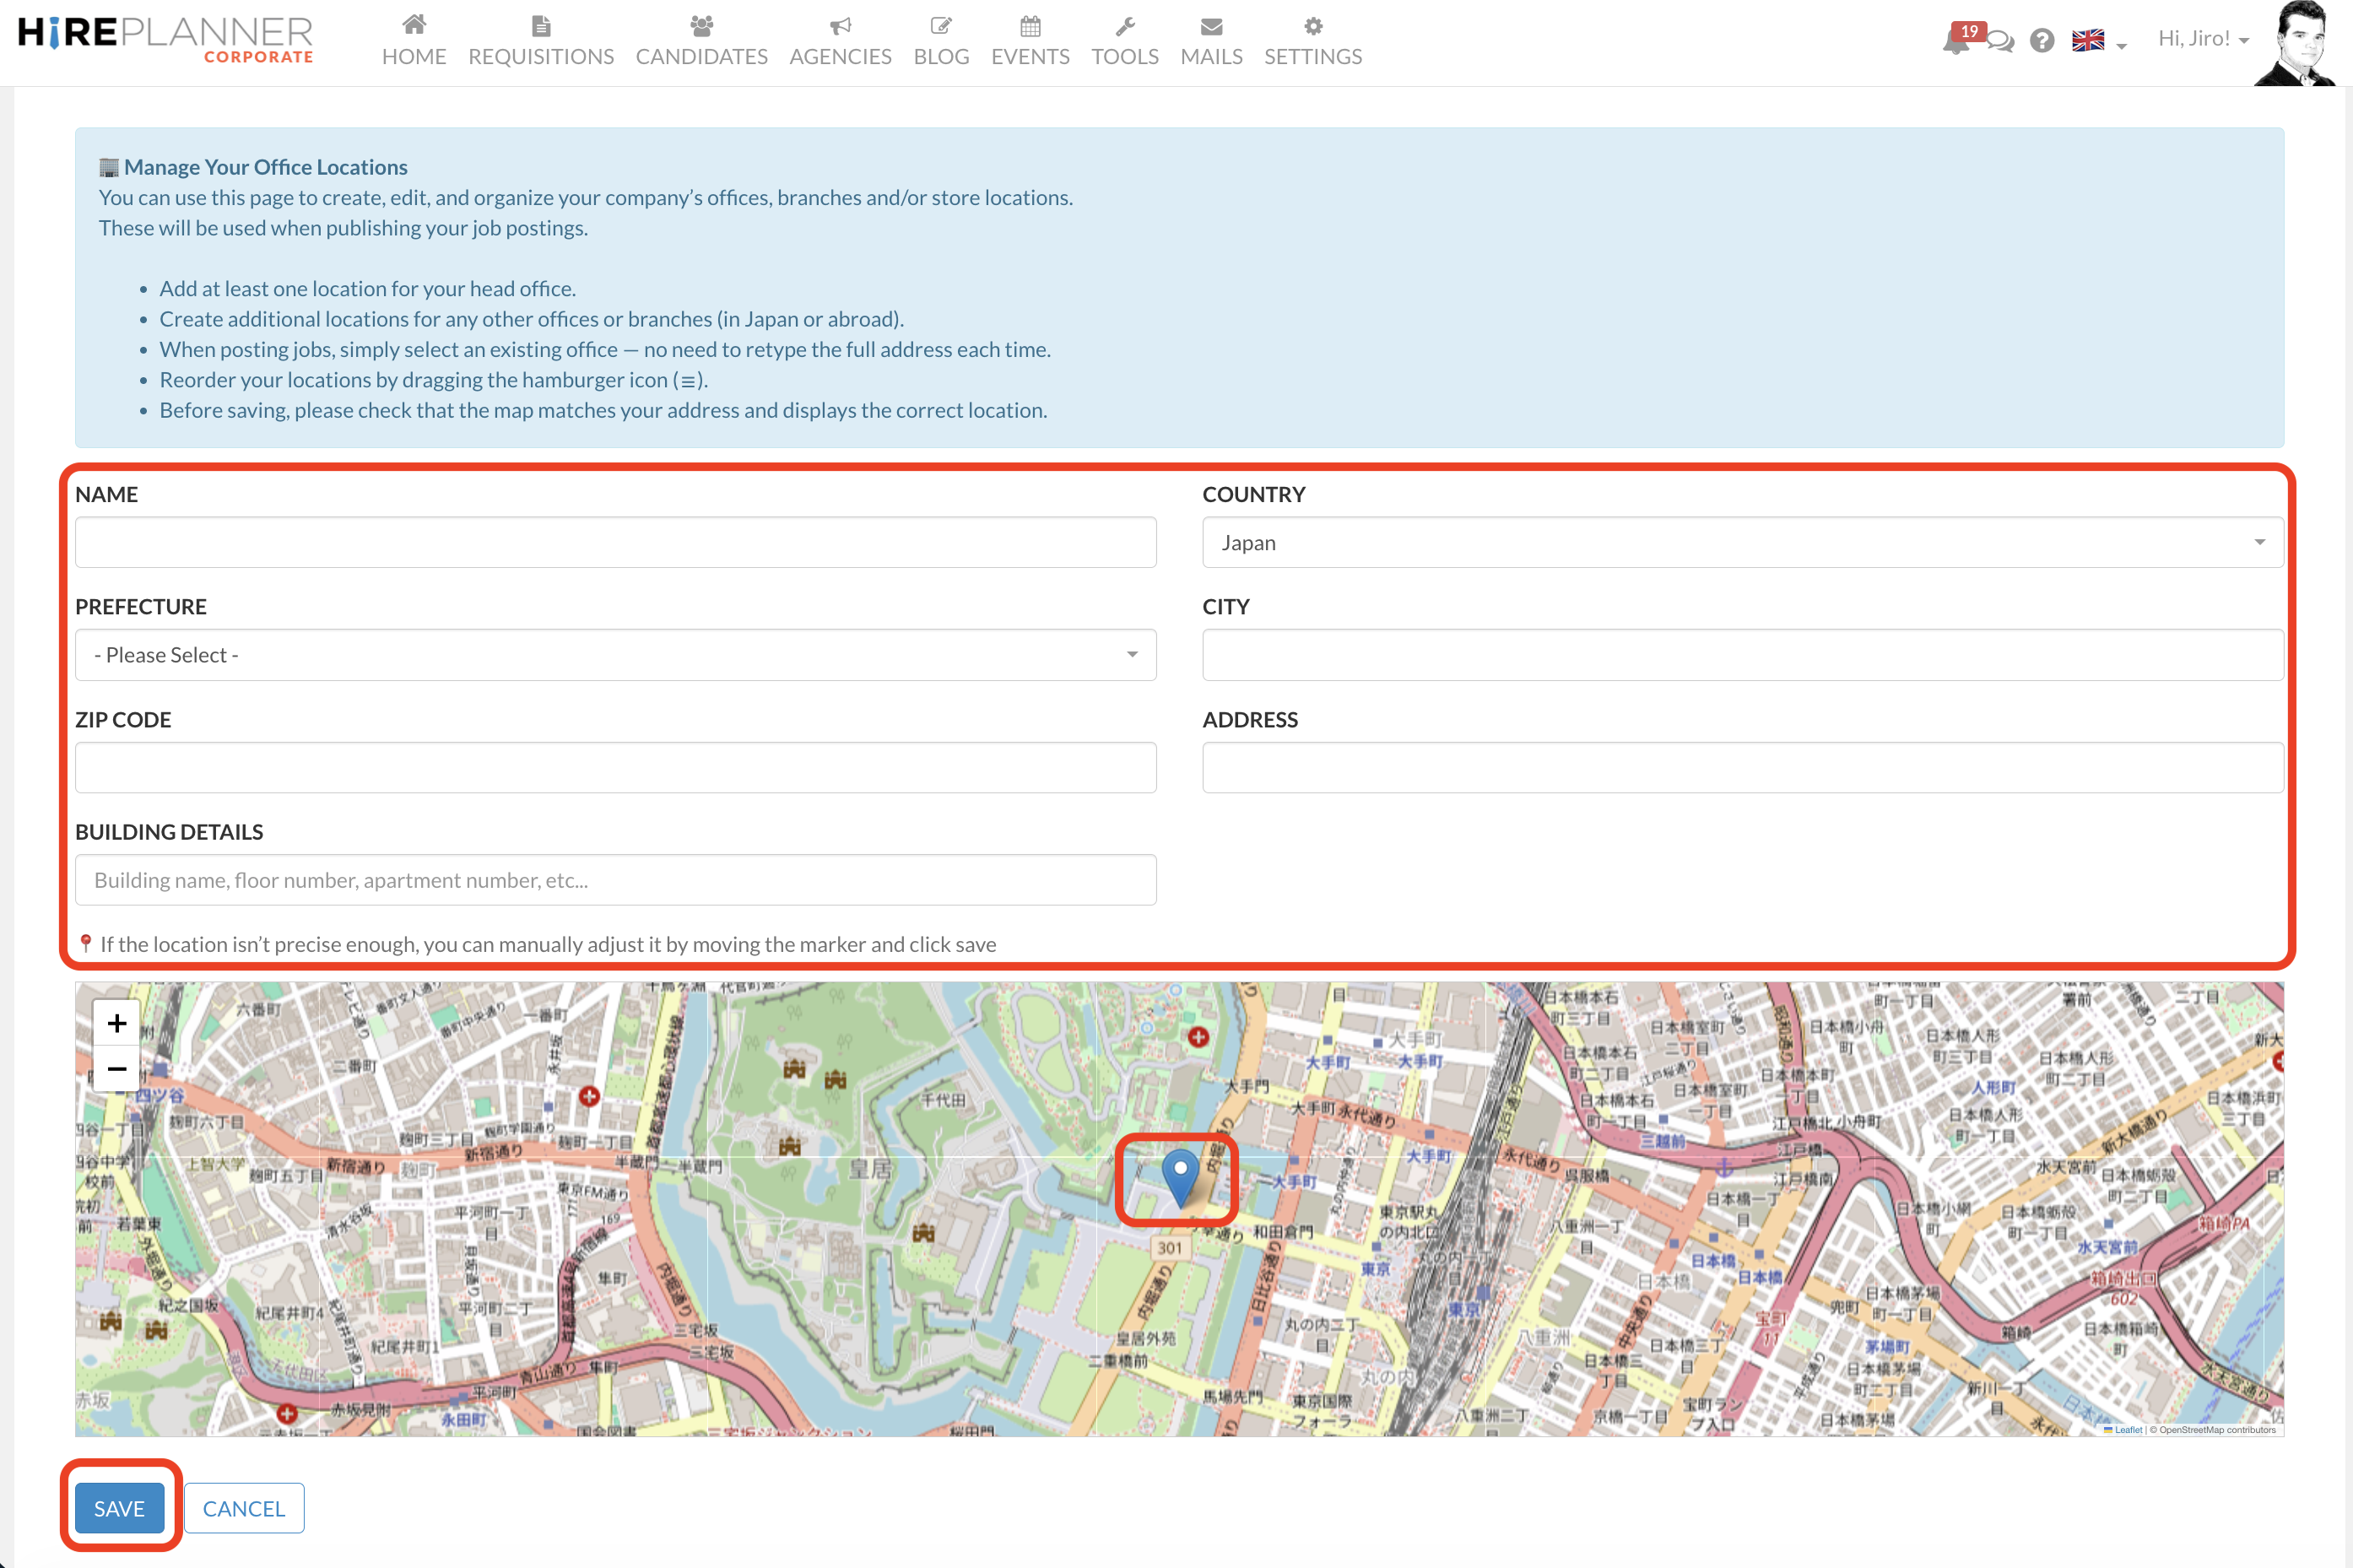This screenshot has width=2353, height=1568.
Task: Click the map zoom out button
Action: click(117, 1069)
